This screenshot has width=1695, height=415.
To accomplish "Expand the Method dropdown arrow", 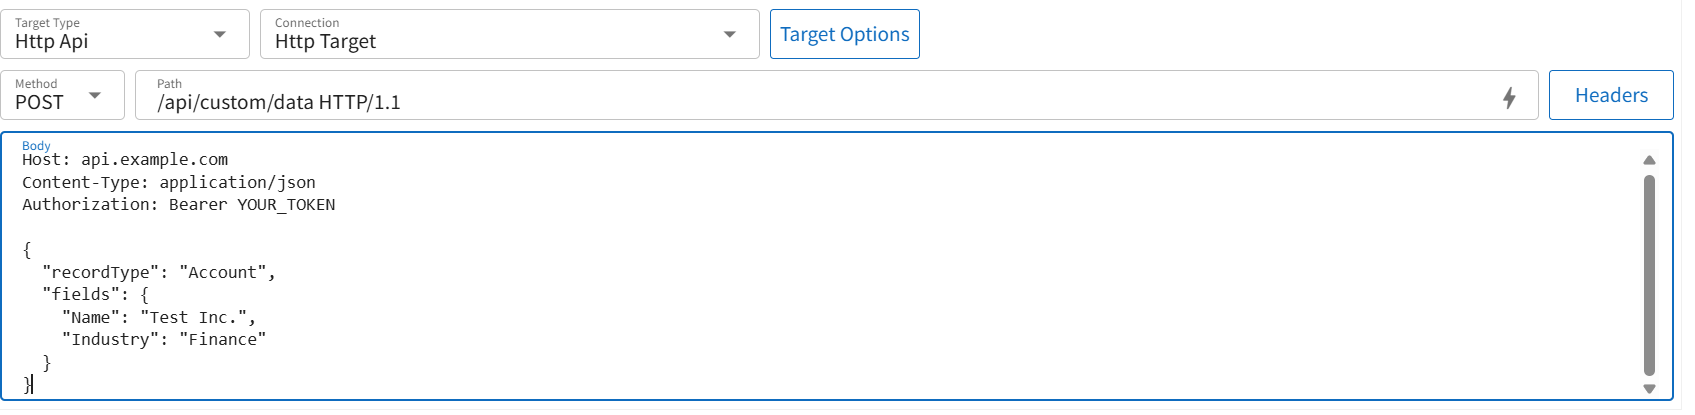I will click(95, 96).
